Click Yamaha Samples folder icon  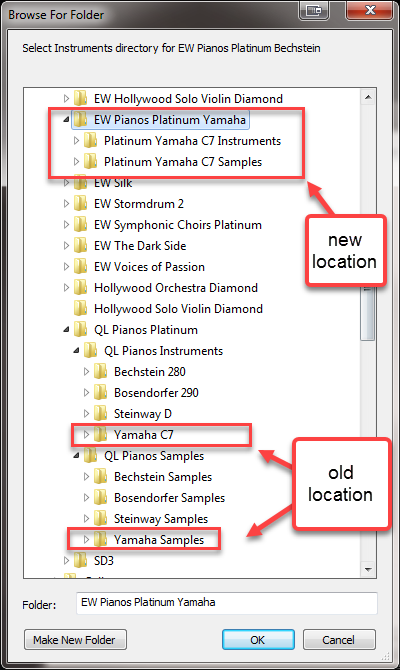click(x=100, y=539)
